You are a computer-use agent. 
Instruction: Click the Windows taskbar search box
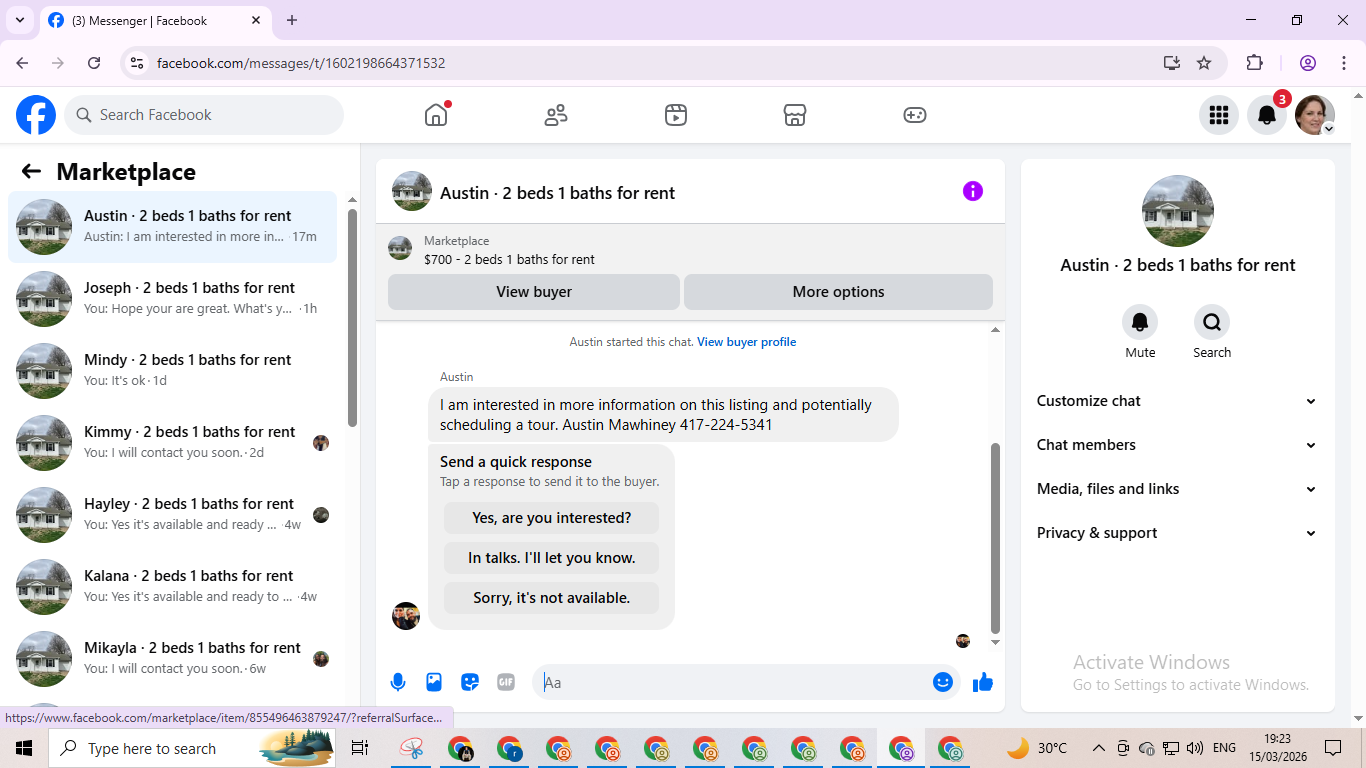click(x=192, y=748)
